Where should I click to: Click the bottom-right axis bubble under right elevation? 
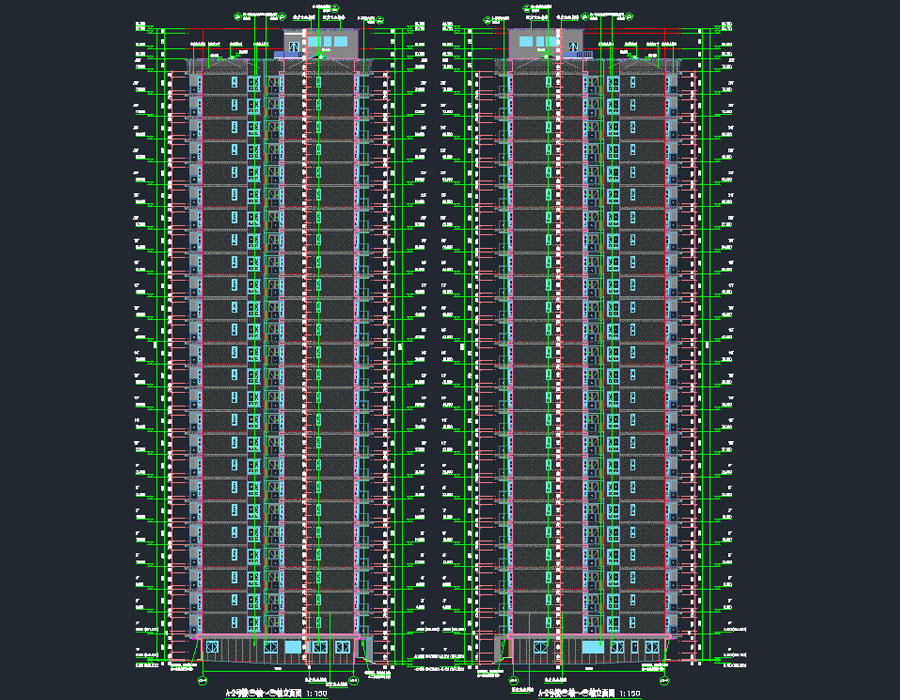pos(664,681)
